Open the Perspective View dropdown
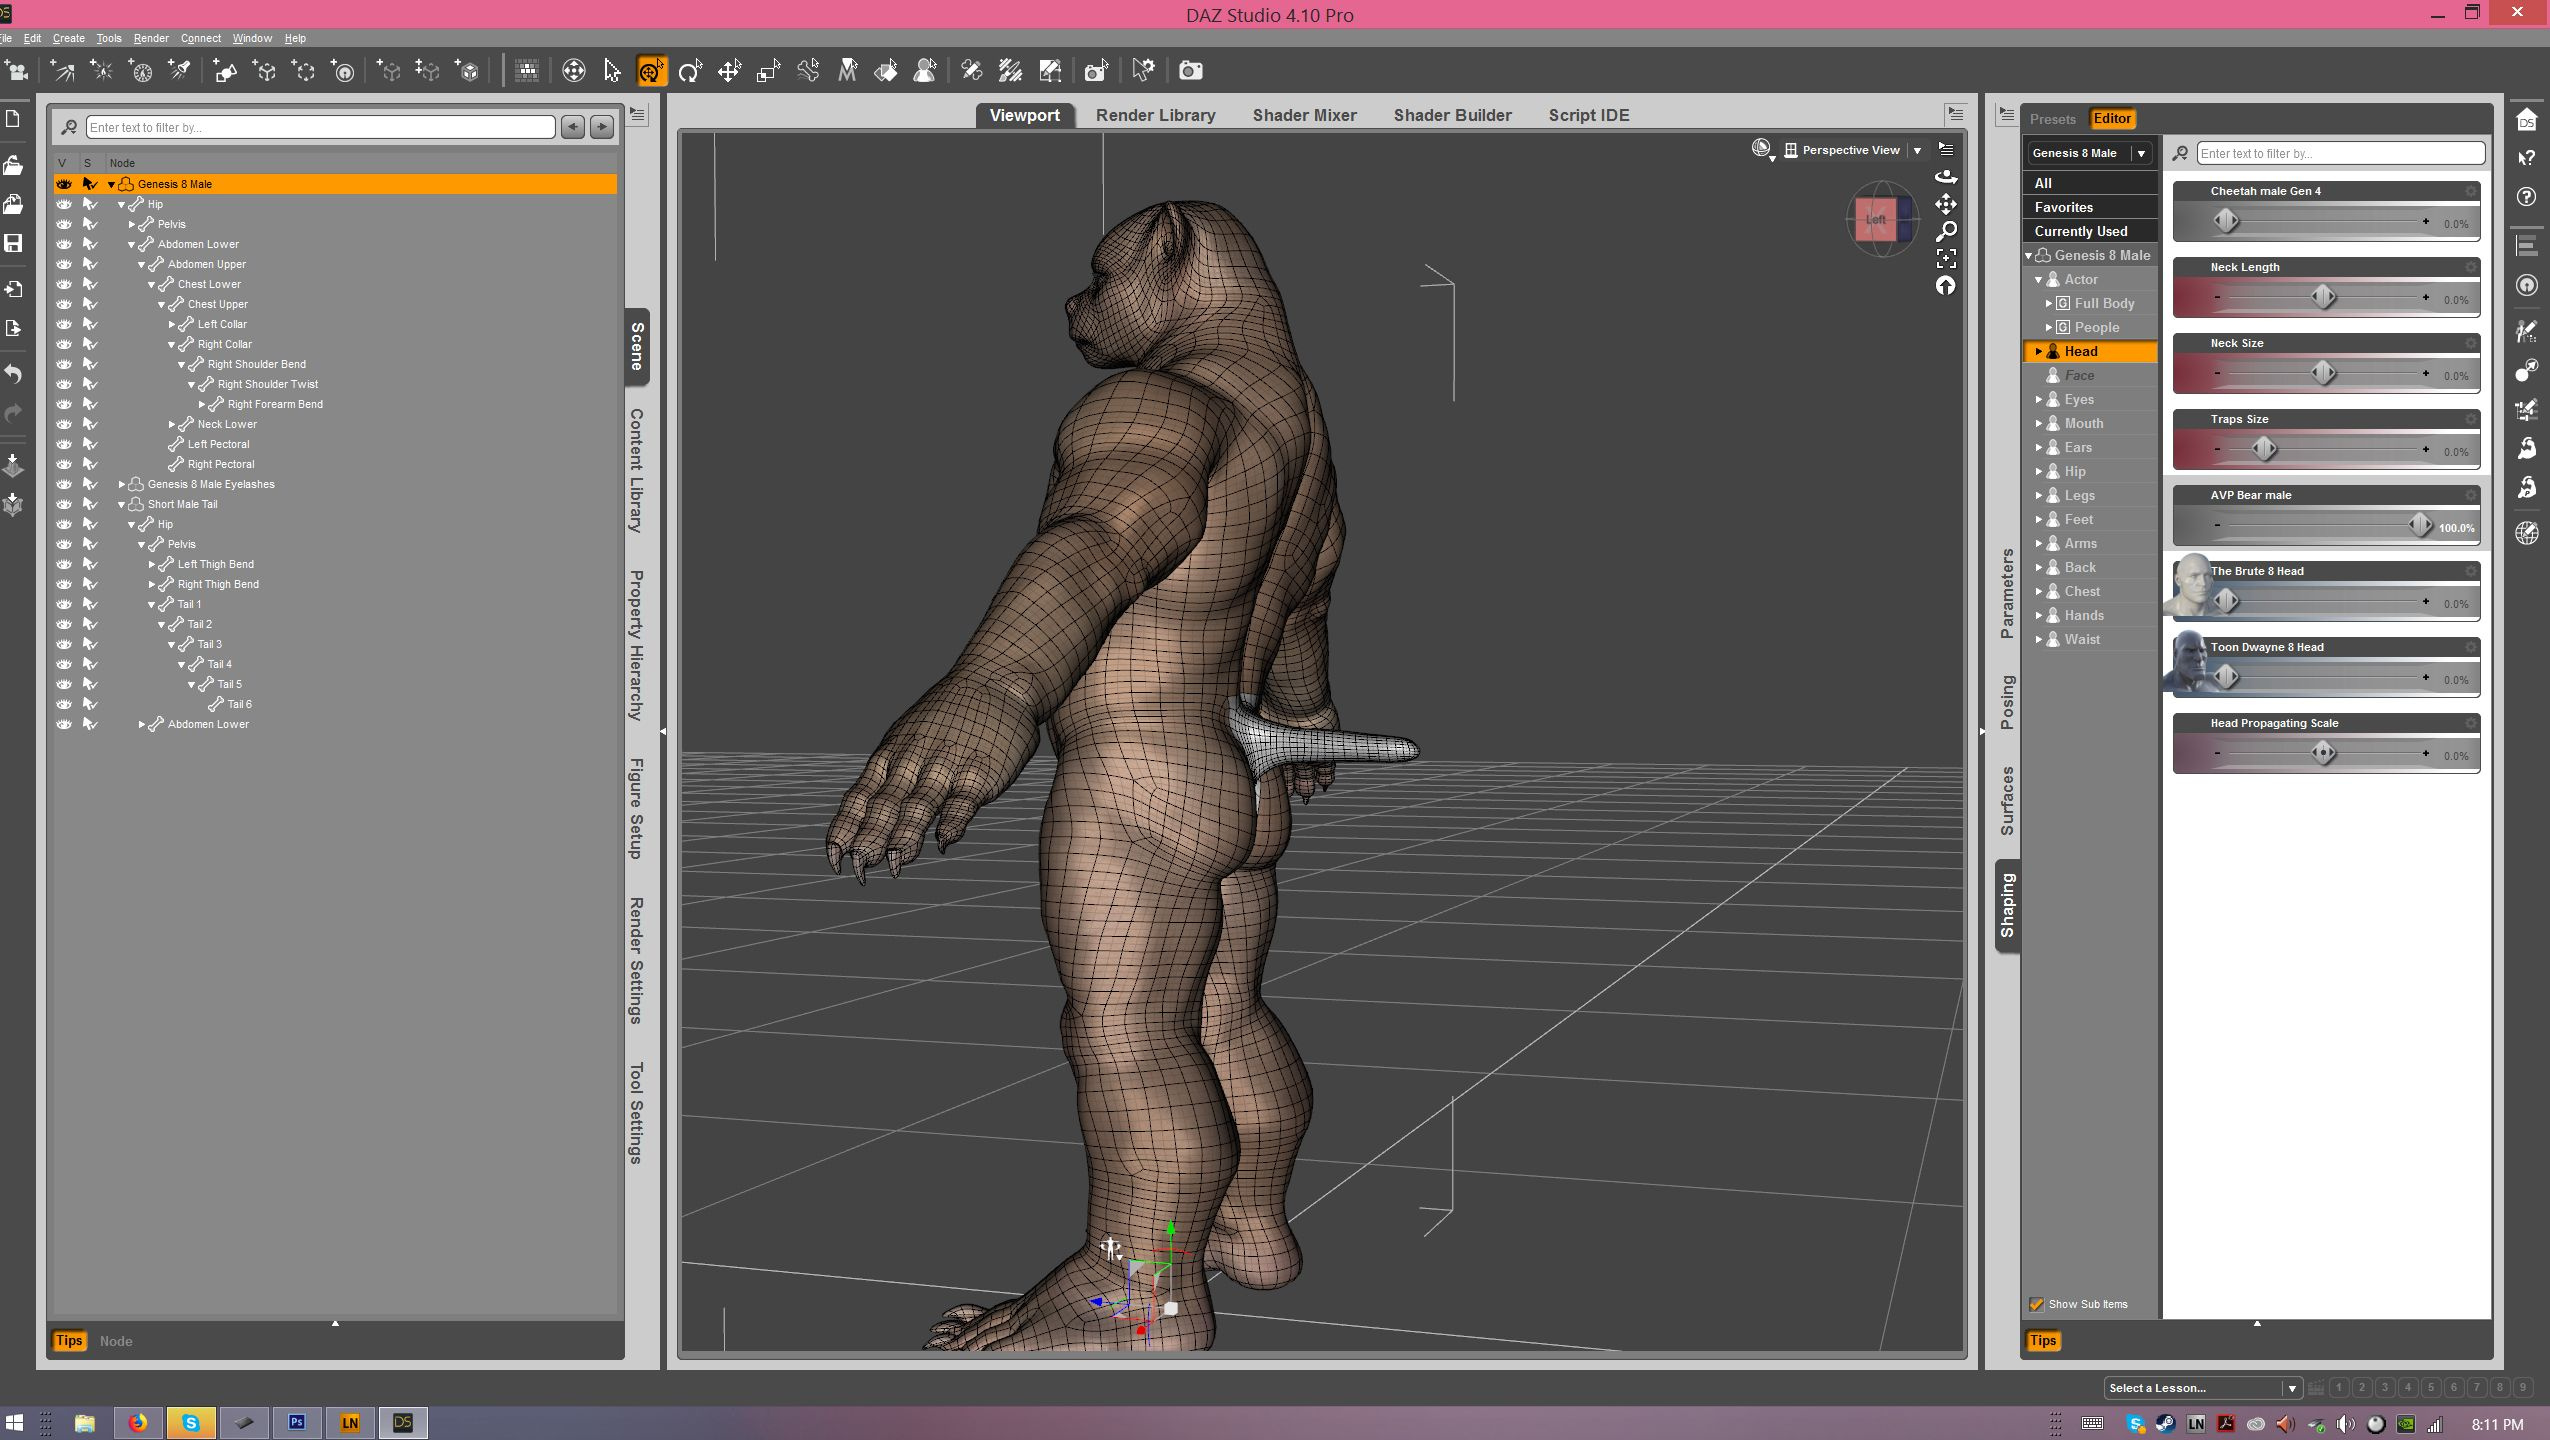2550x1440 pixels. click(x=1917, y=150)
